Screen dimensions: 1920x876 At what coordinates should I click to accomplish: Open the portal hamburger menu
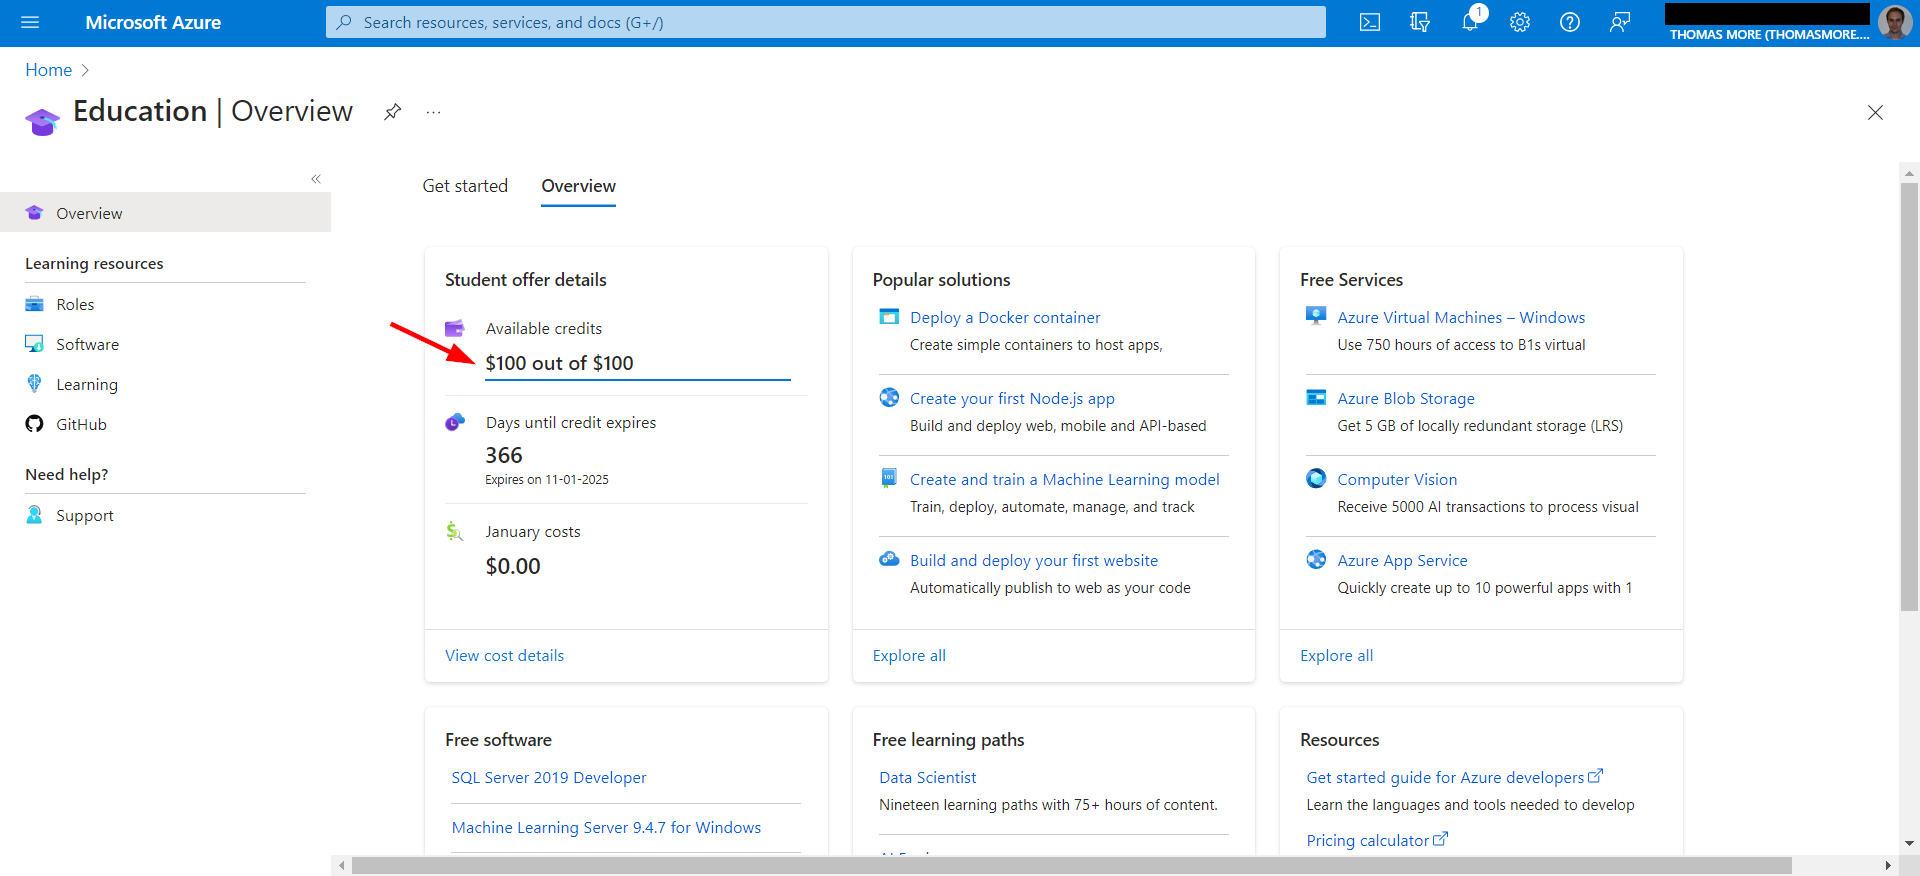(30, 22)
